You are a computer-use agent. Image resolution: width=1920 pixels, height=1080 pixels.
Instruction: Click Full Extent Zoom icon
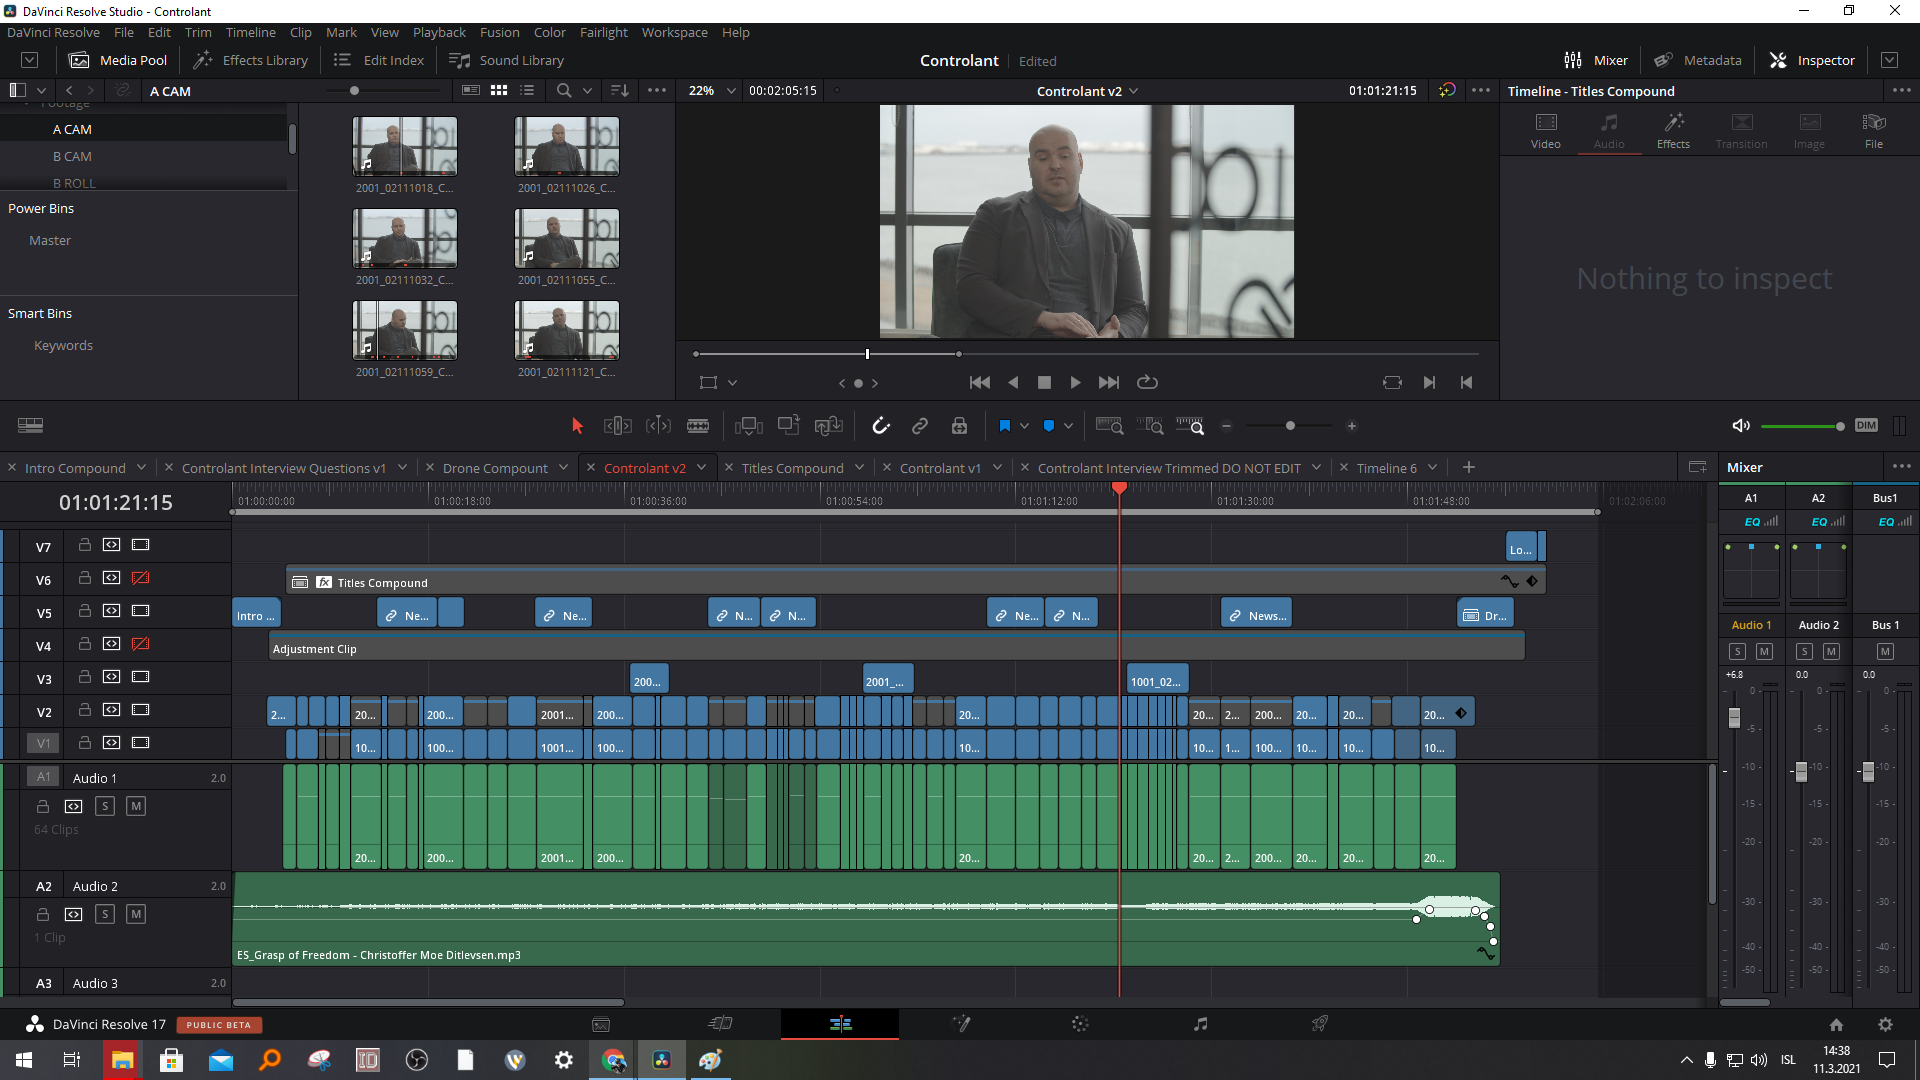pyautogui.click(x=1109, y=426)
